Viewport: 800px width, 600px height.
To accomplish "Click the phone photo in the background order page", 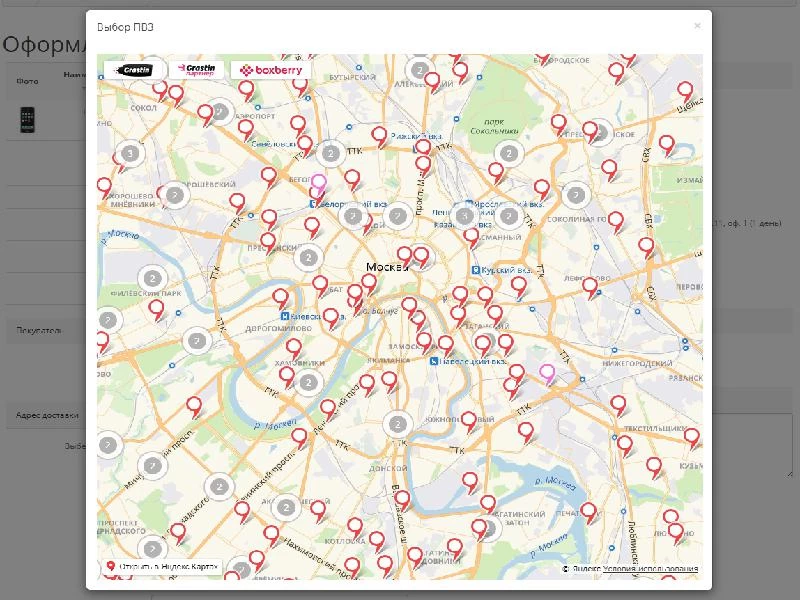I will pyautogui.click(x=27, y=120).
